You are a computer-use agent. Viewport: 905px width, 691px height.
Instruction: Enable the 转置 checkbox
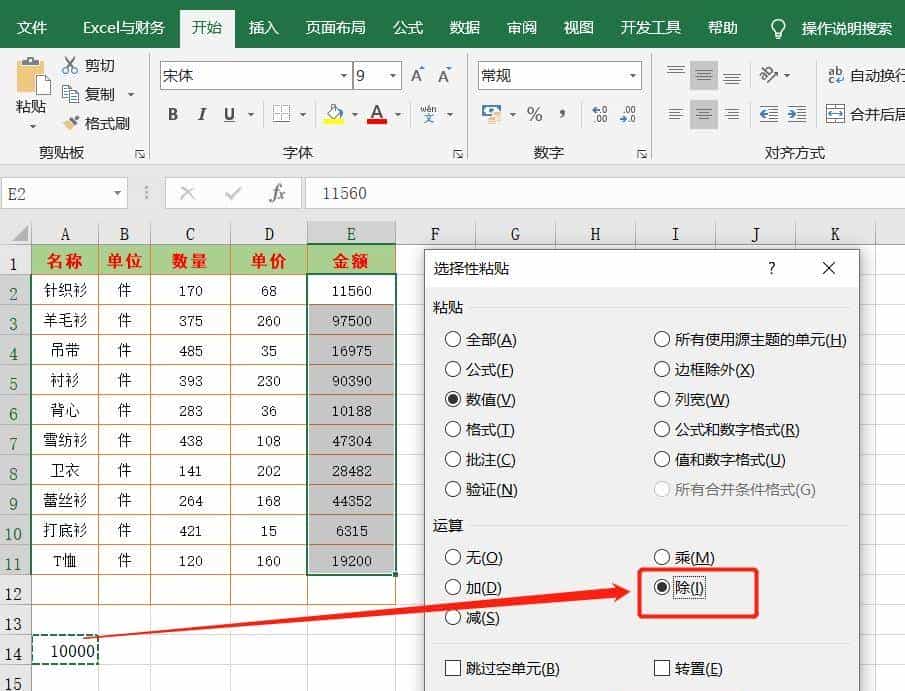tap(659, 667)
